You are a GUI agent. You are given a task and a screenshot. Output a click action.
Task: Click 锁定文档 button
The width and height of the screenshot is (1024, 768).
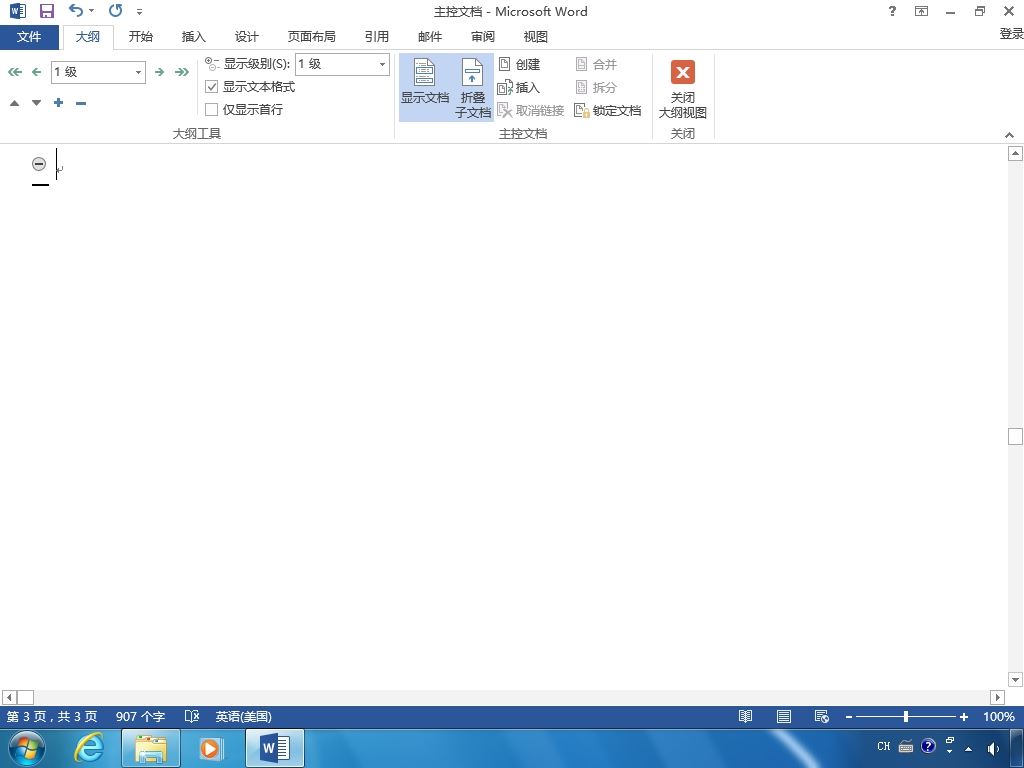(x=607, y=110)
